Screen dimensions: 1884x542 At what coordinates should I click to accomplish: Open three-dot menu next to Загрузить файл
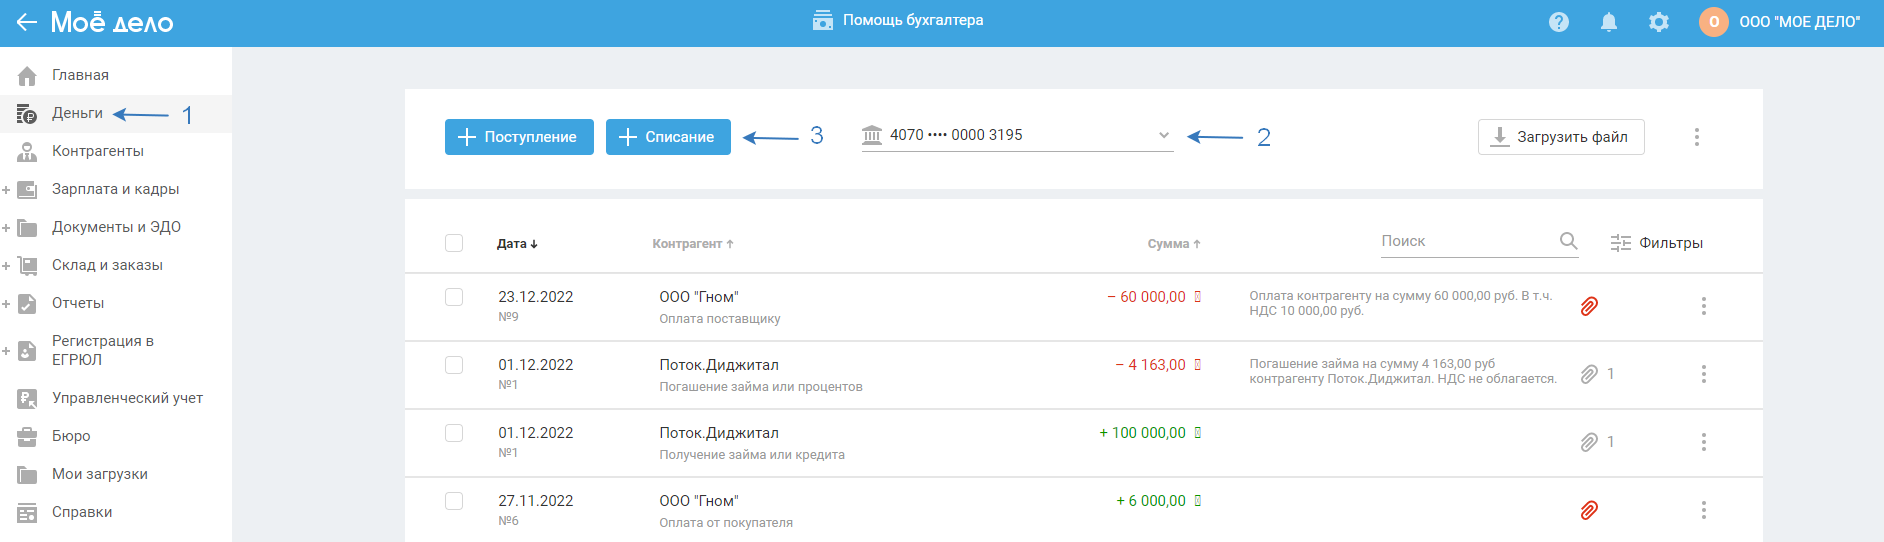point(1696,137)
